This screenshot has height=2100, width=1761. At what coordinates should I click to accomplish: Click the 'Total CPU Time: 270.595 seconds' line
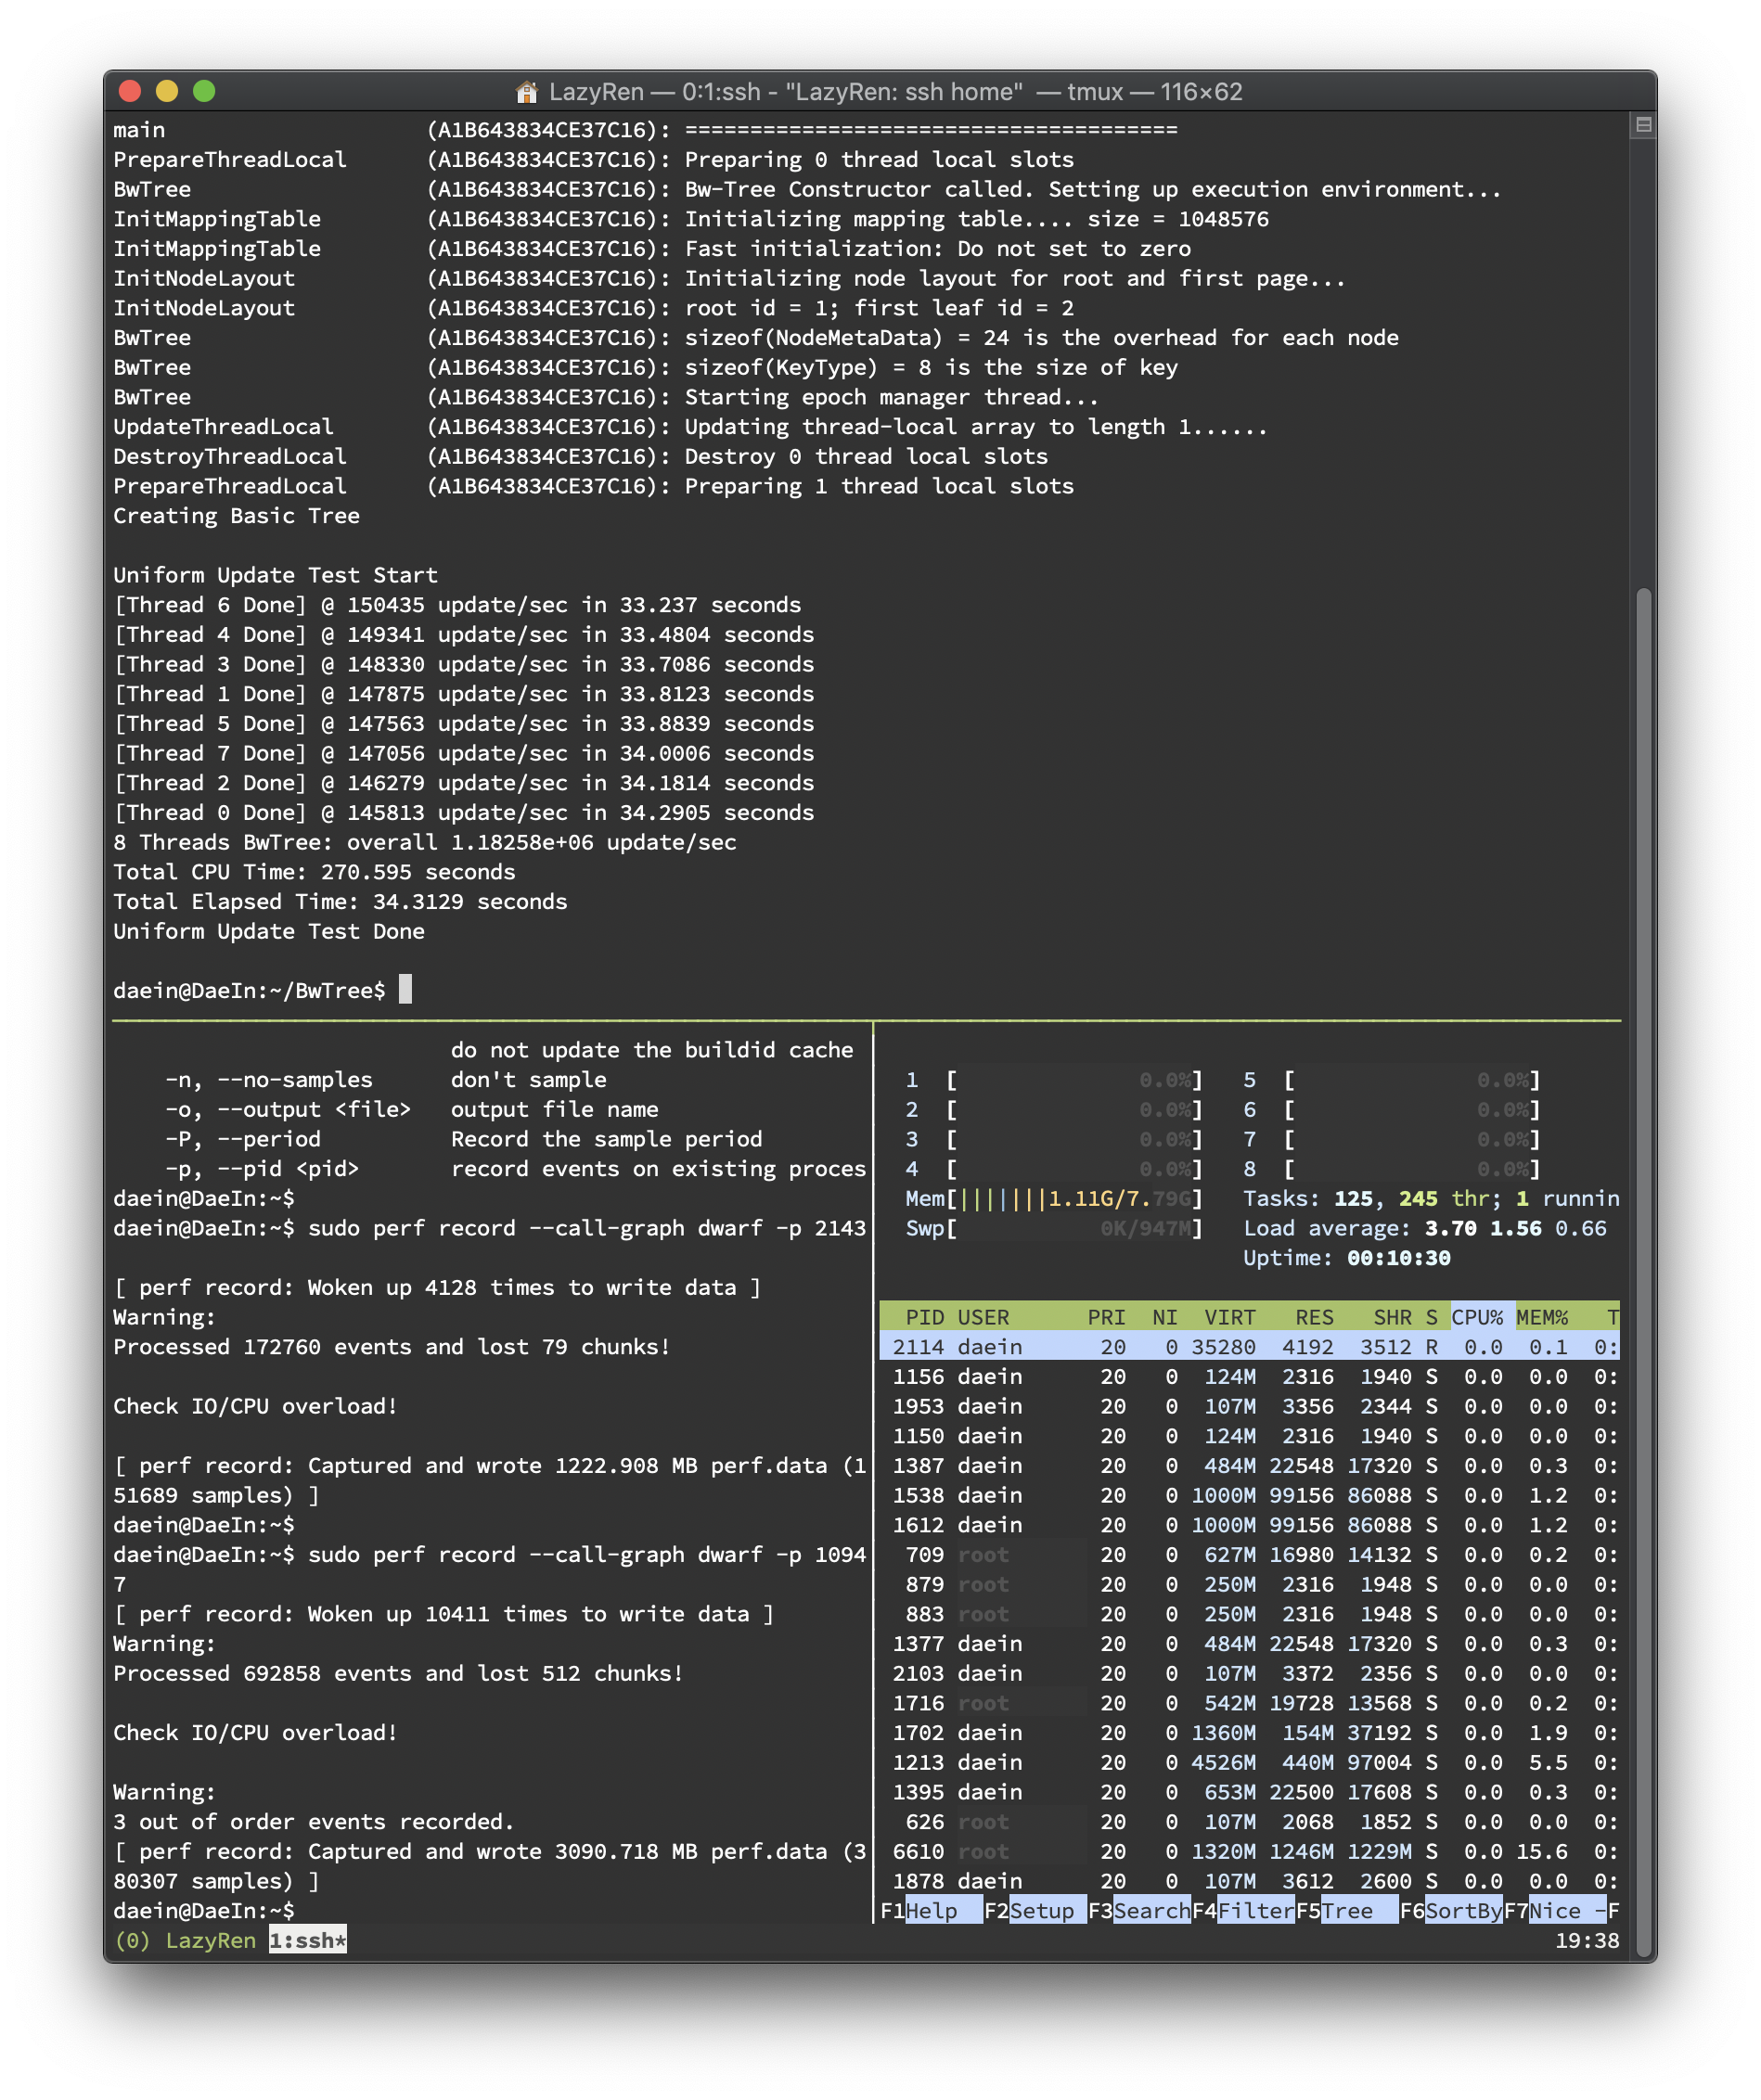coord(314,872)
